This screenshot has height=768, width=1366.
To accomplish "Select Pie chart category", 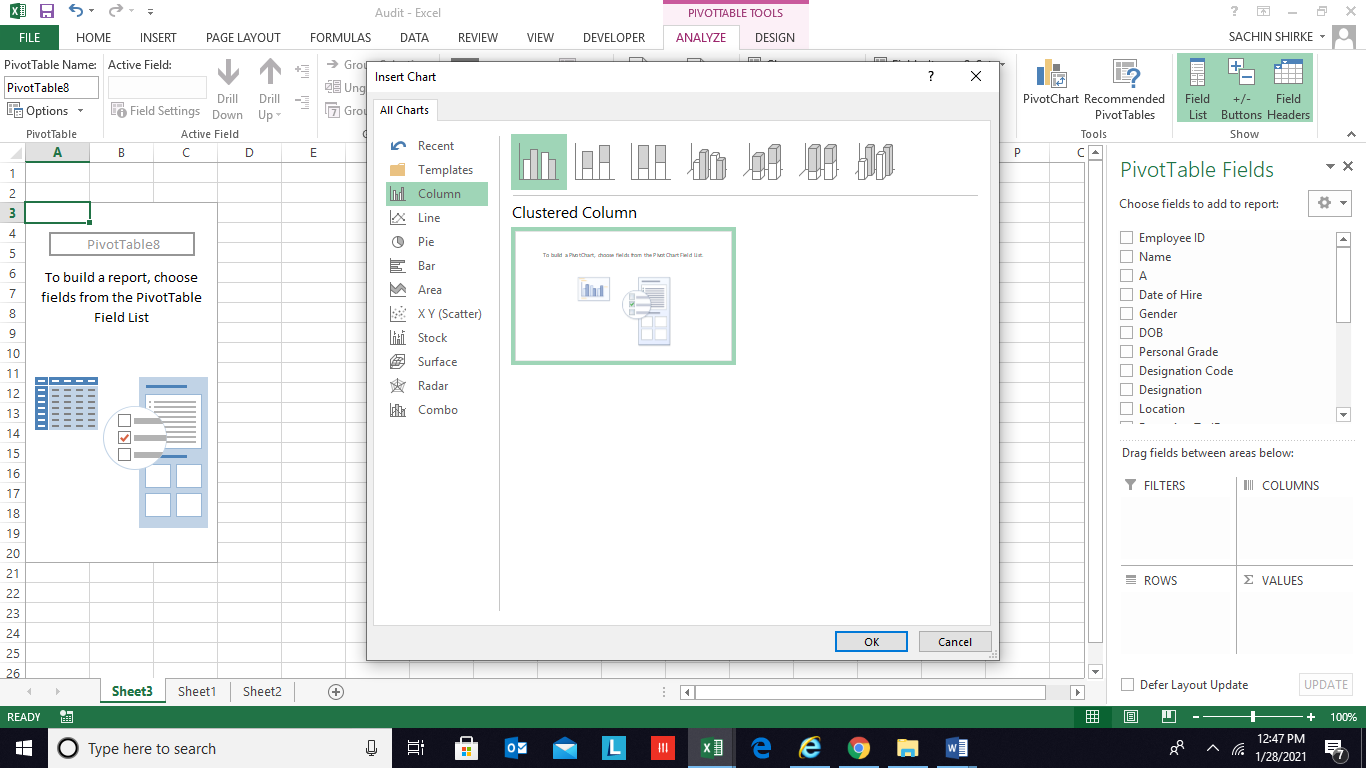I will click(x=437, y=242).
